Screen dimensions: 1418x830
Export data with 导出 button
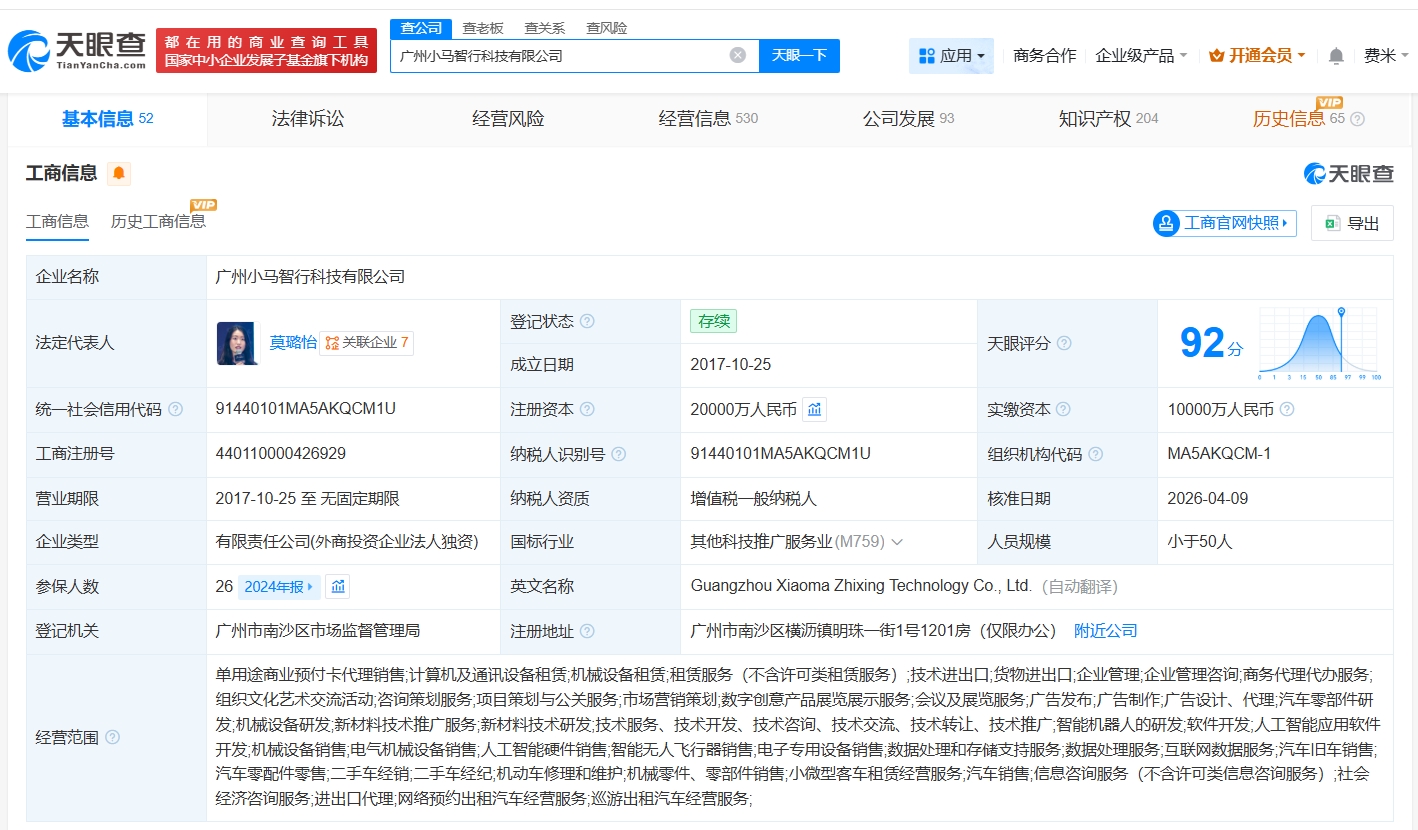(x=1352, y=223)
